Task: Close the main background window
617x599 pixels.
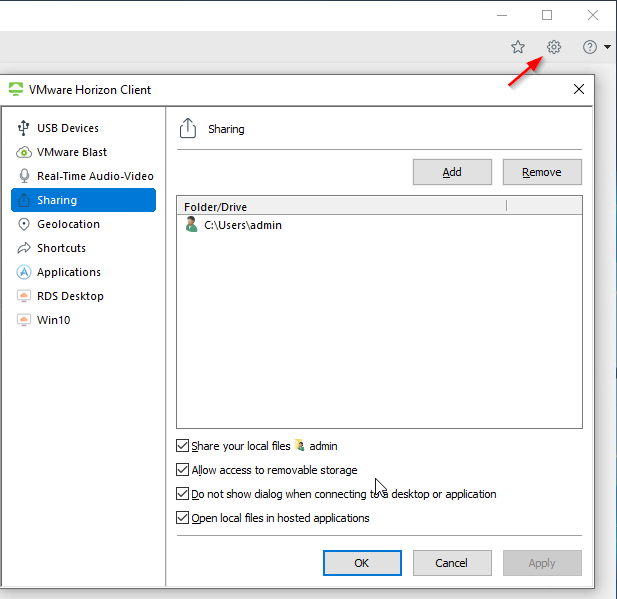Action: coord(593,15)
